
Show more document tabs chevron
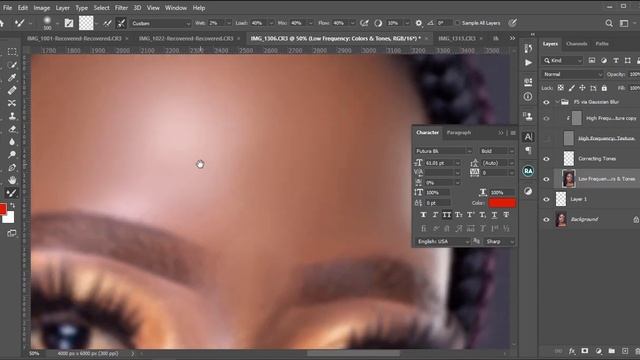[512, 38]
